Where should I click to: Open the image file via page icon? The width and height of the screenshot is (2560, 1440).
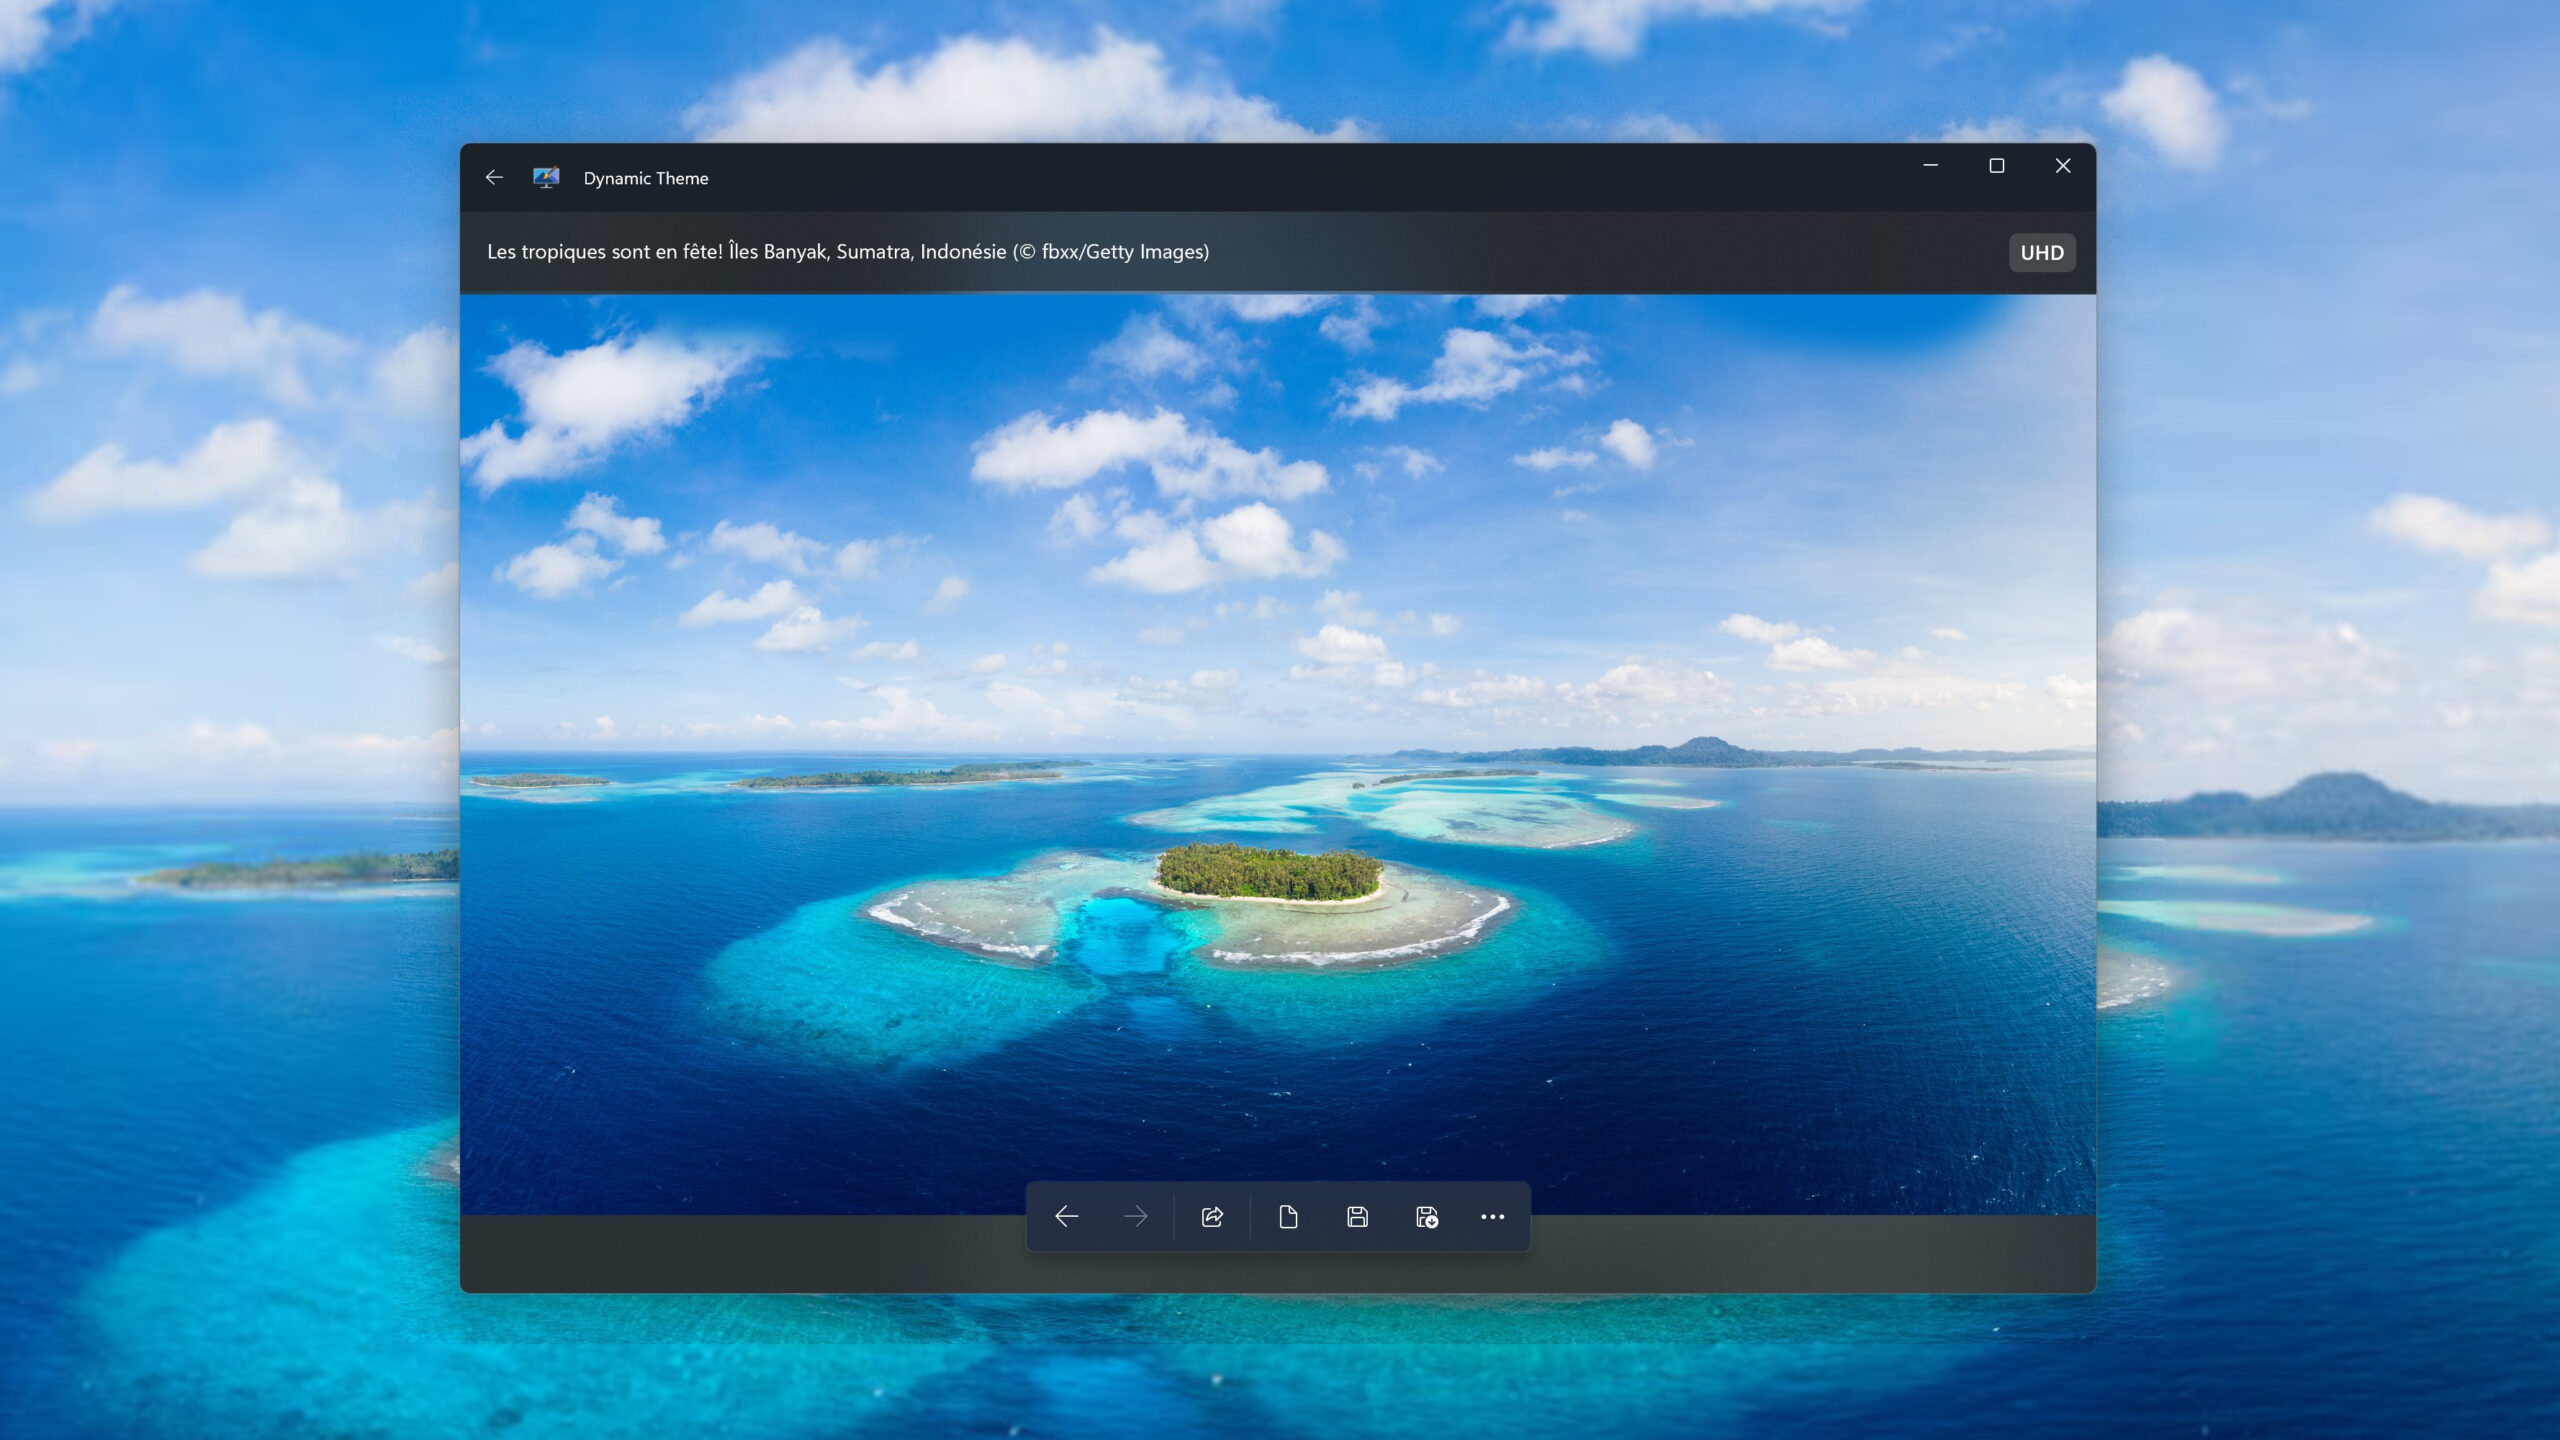tap(1288, 1217)
